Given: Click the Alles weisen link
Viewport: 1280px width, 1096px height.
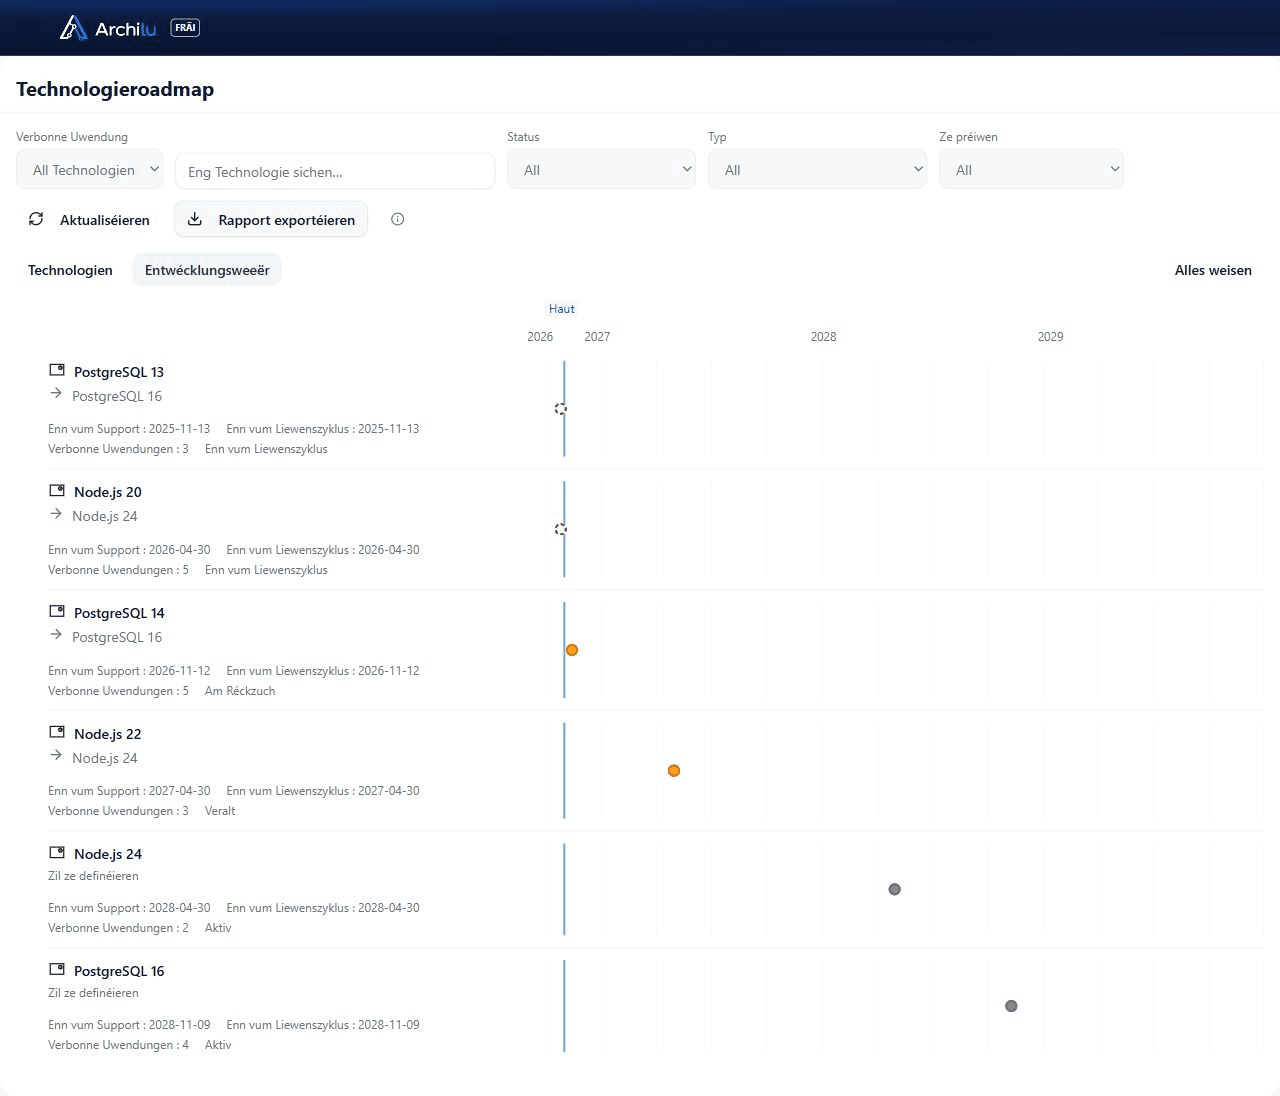Looking at the screenshot, I should pyautogui.click(x=1213, y=270).
